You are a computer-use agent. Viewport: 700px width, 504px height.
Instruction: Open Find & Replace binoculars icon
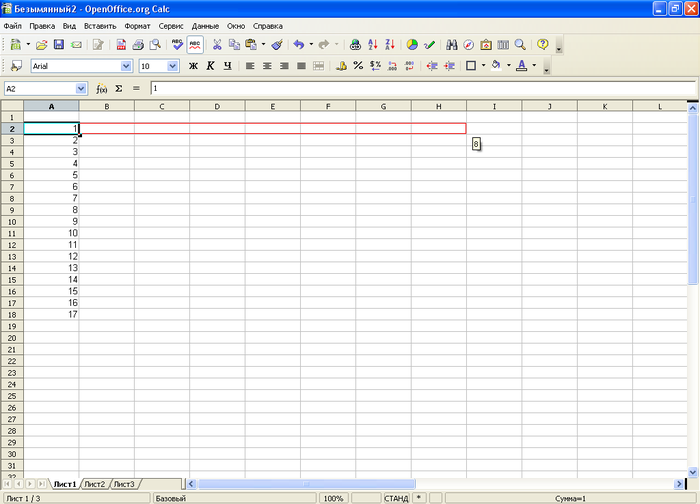point(451,45)
